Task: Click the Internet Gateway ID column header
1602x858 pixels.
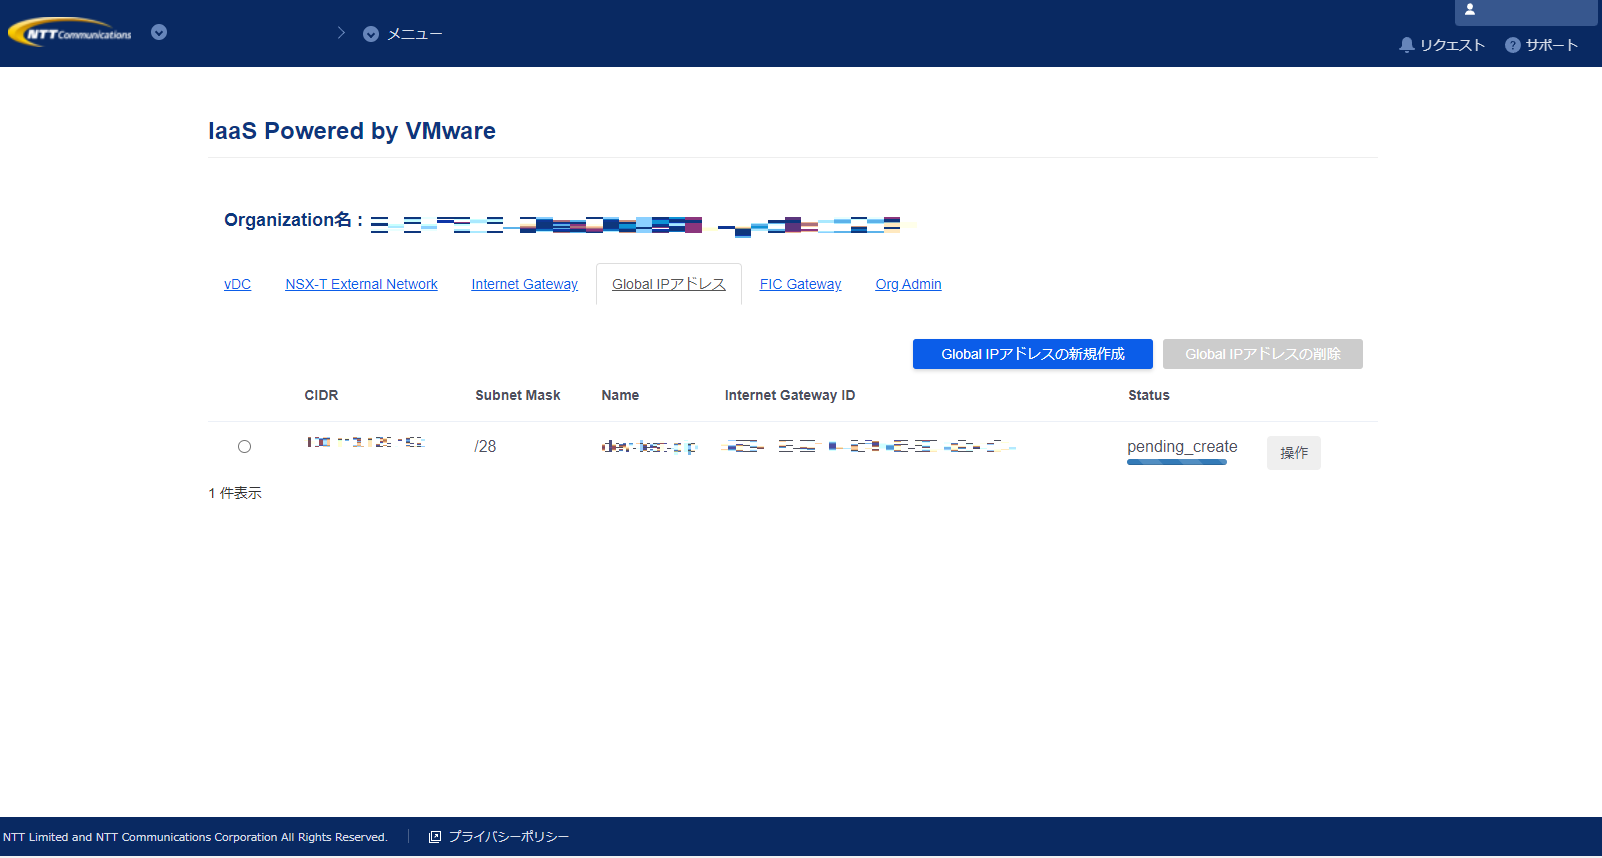Action: [790, 395]
